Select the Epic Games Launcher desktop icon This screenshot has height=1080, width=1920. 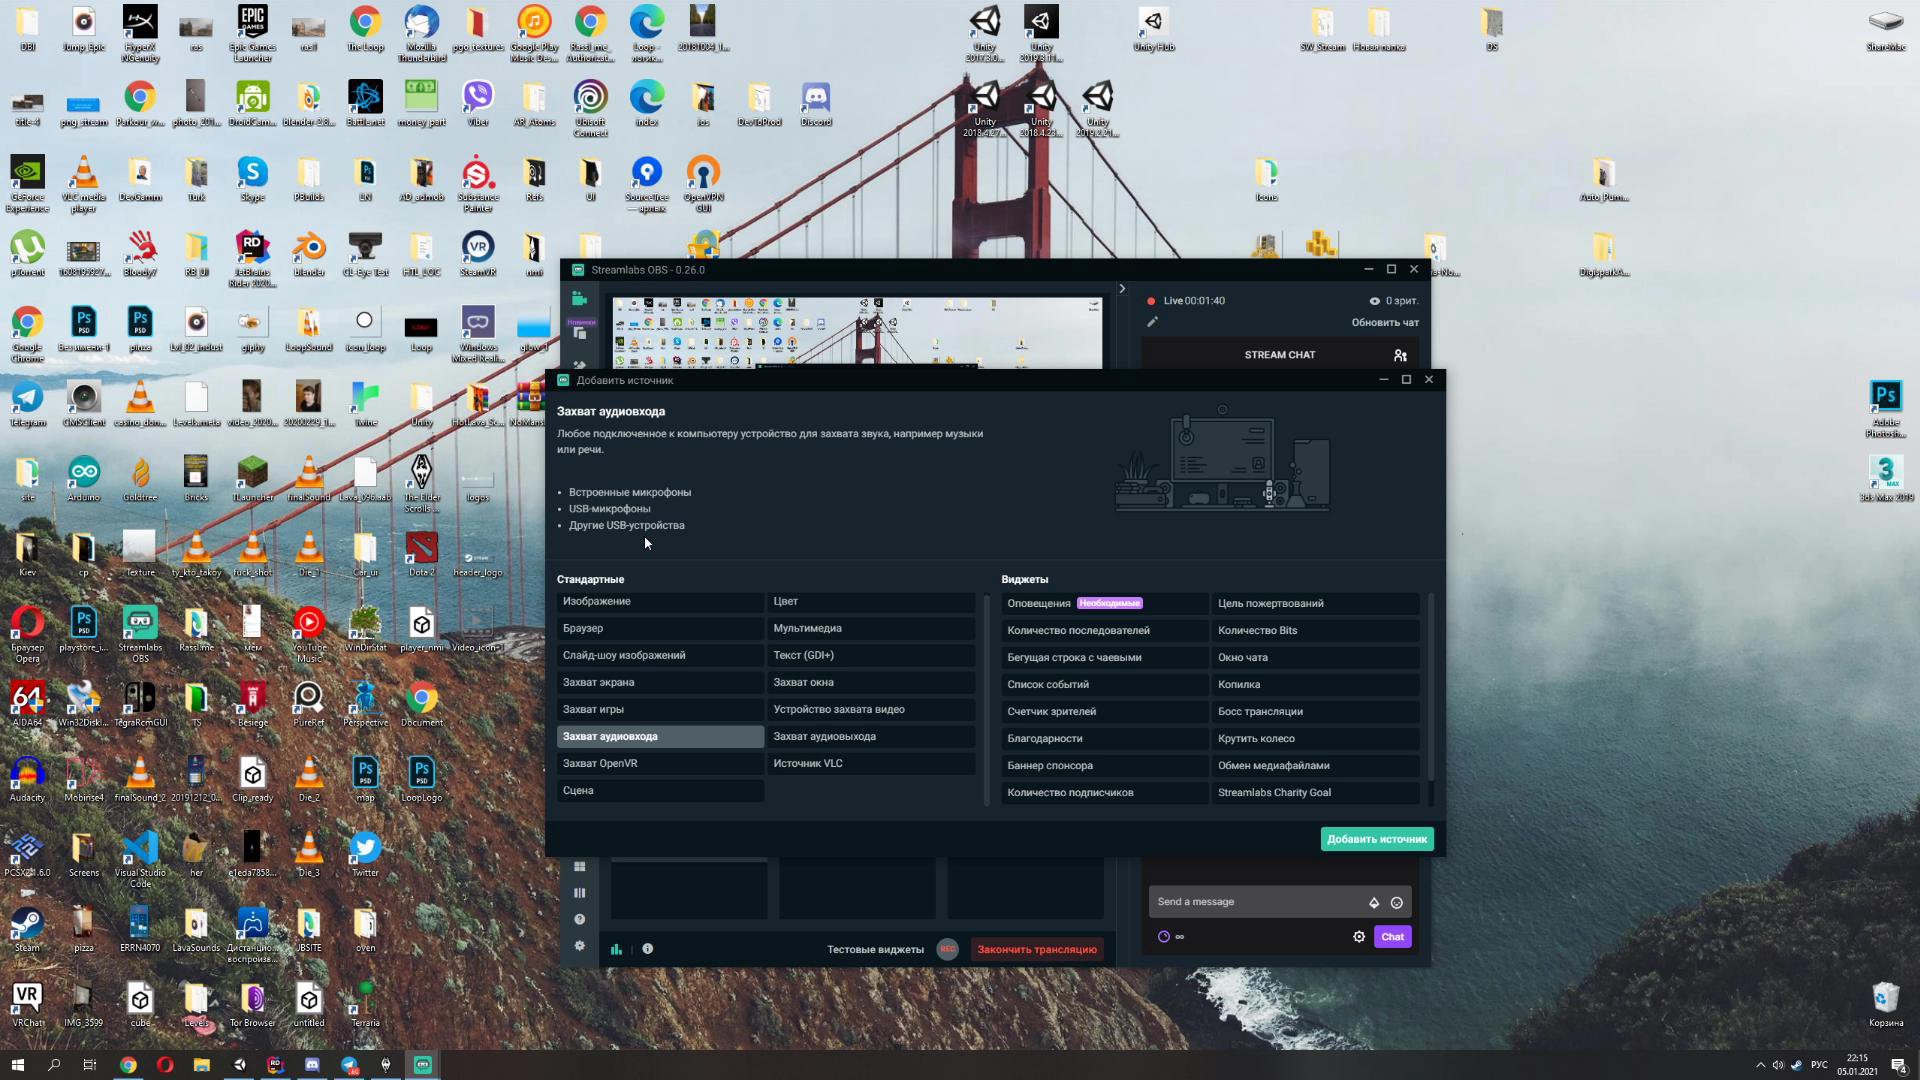[x=252, y=34]
